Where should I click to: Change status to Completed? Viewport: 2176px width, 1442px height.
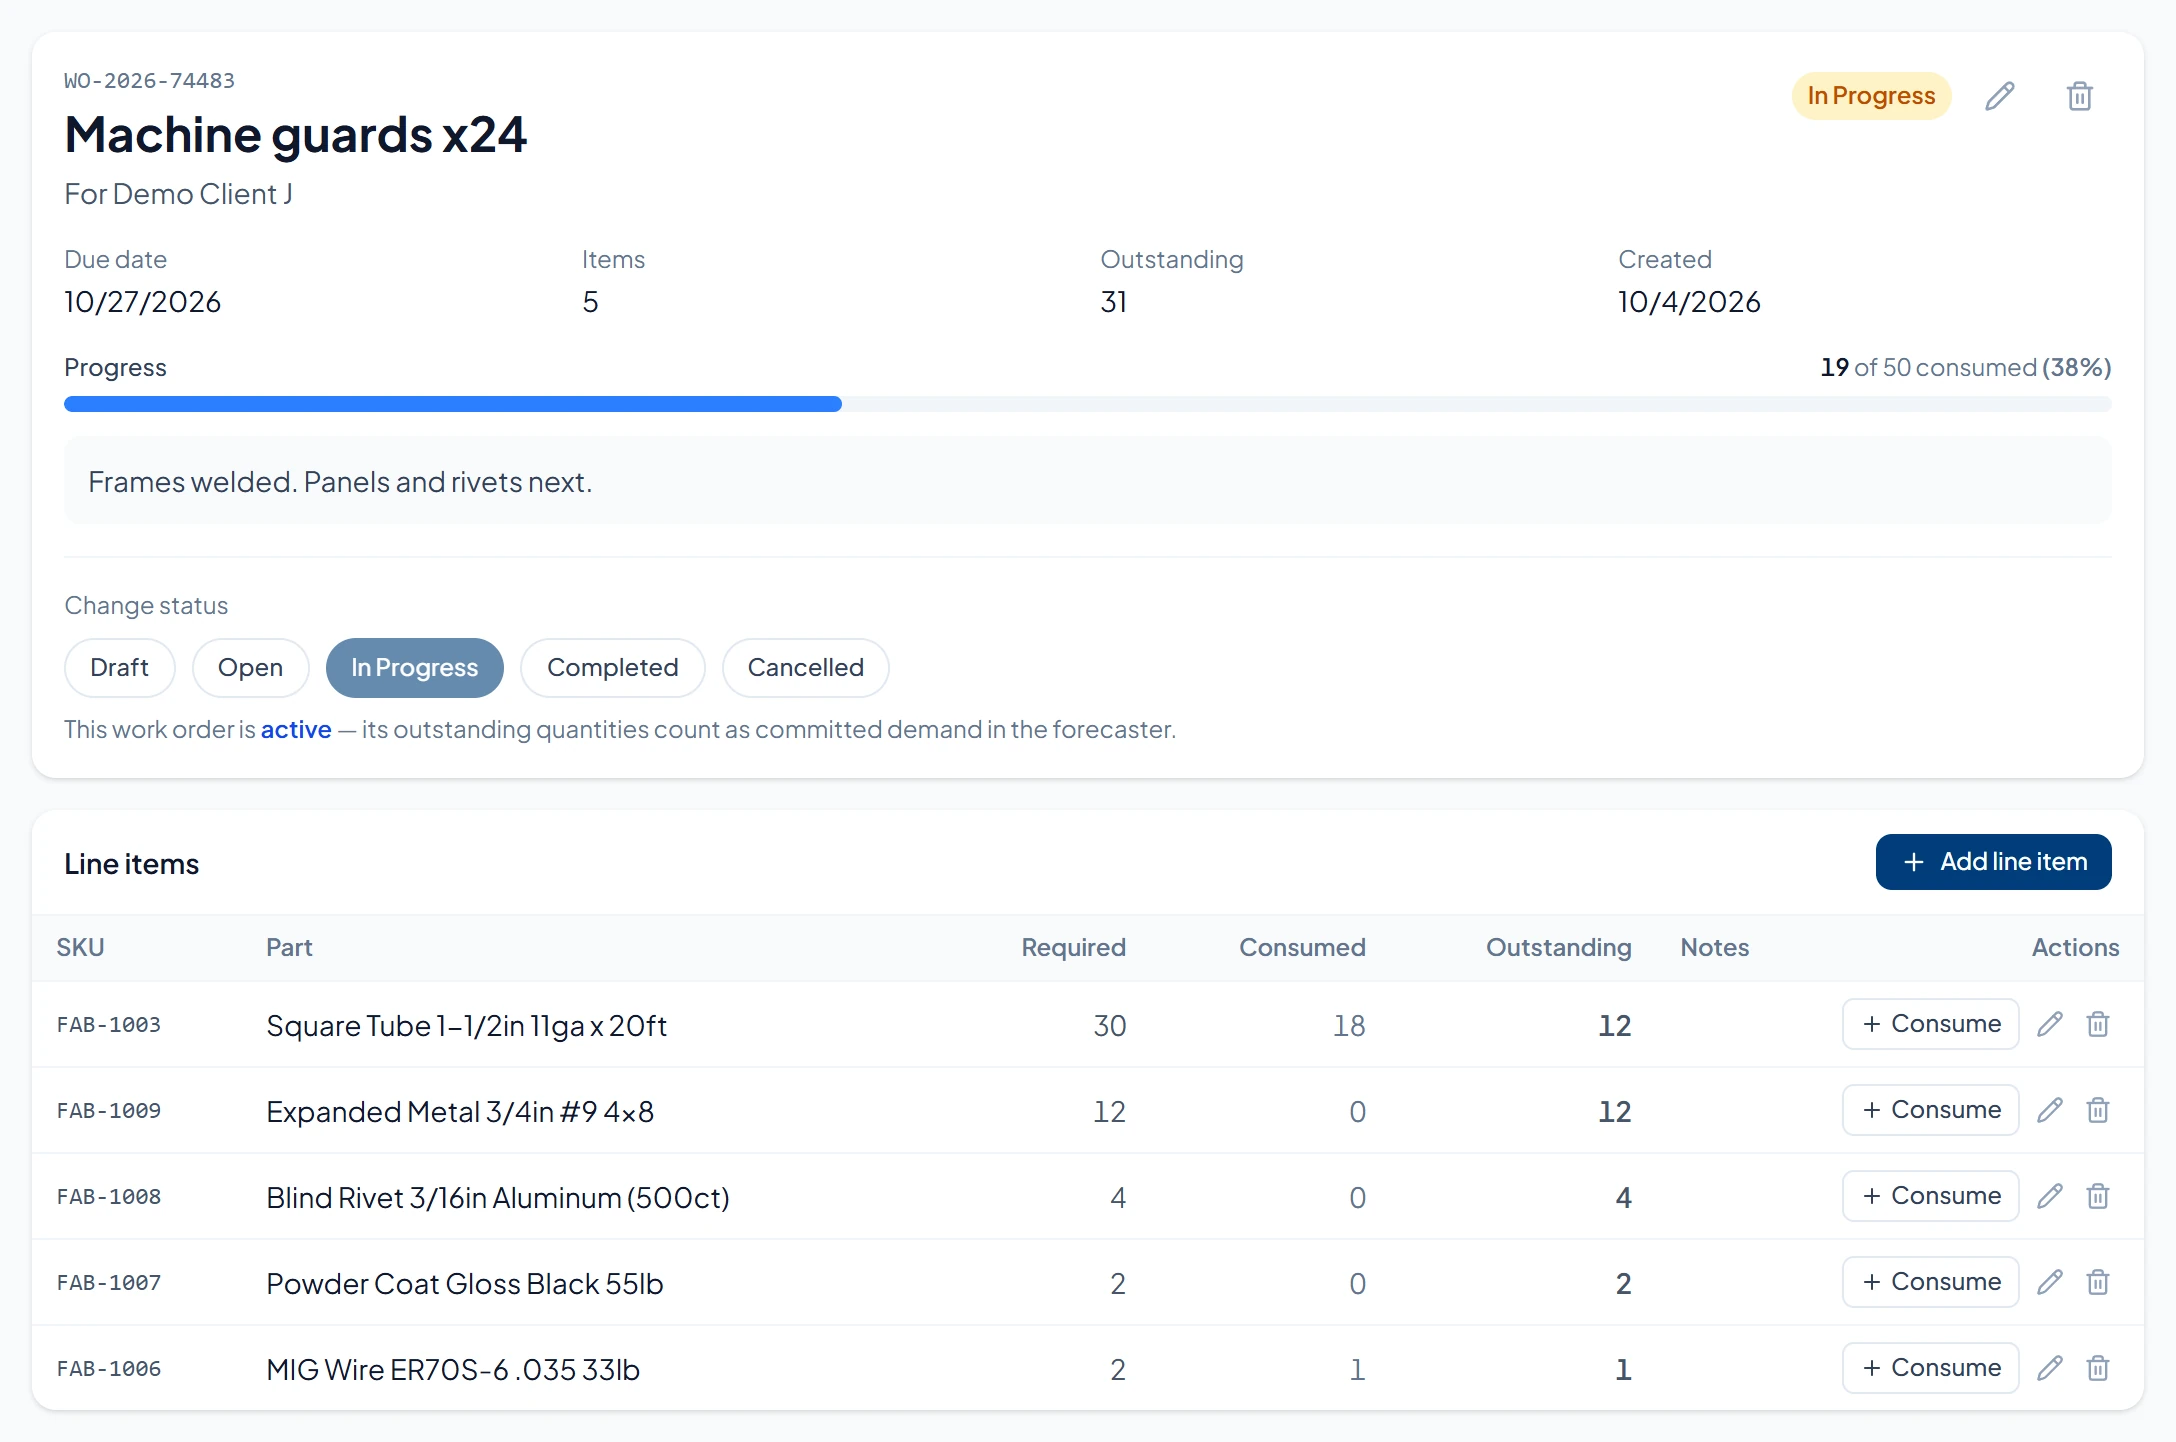tap(612, 667)
